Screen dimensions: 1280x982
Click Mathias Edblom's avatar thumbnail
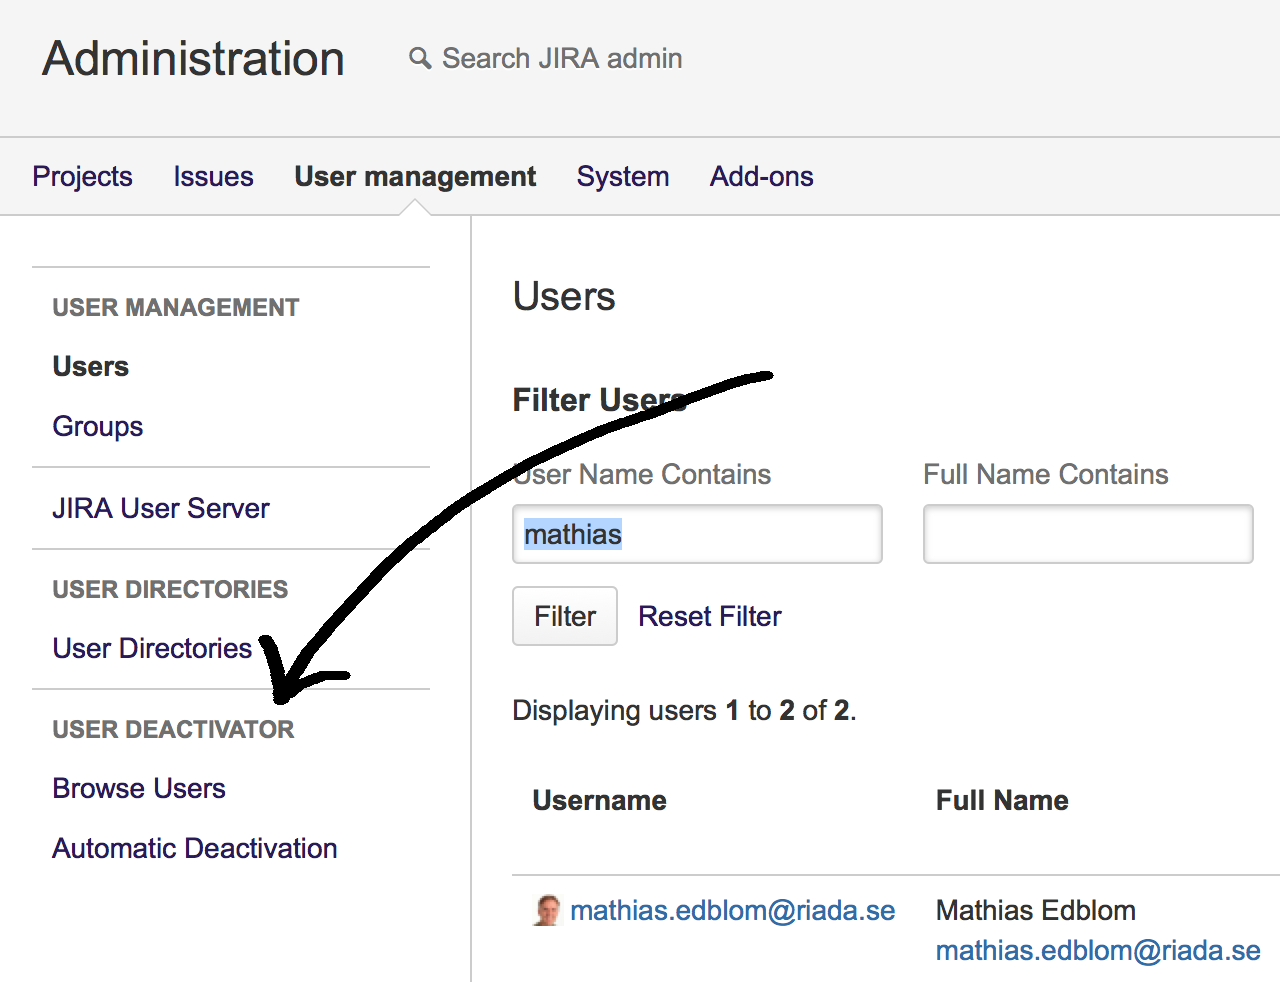click(x=547, y=910)
